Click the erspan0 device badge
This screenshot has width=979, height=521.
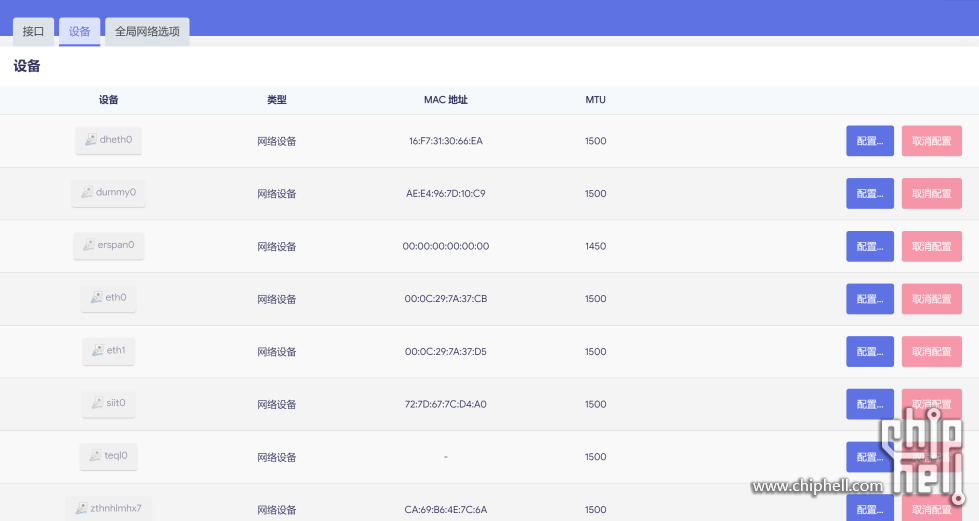coord(109,245)
